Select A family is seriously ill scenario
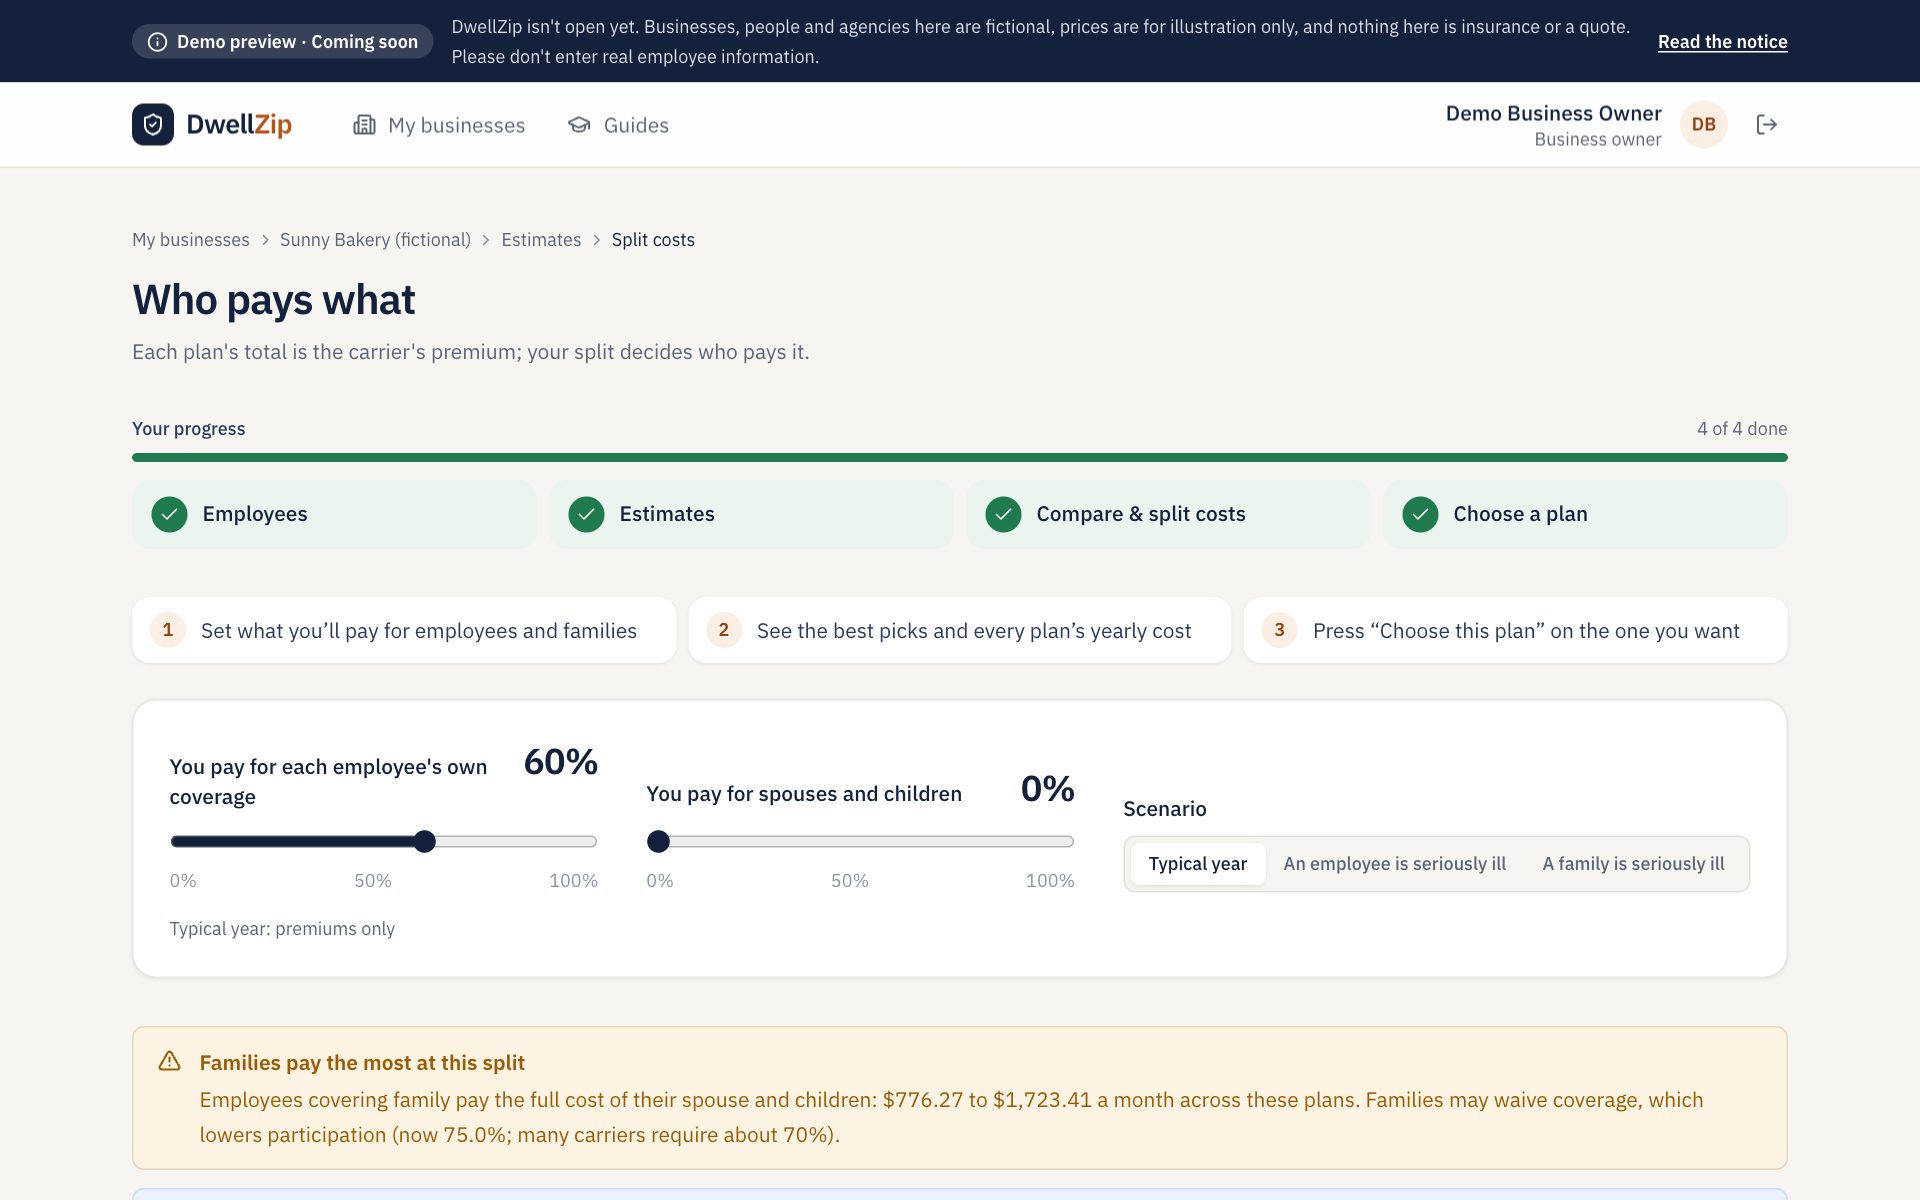Screen dimensions: 1920x1200 click(x=1633, y=864)
